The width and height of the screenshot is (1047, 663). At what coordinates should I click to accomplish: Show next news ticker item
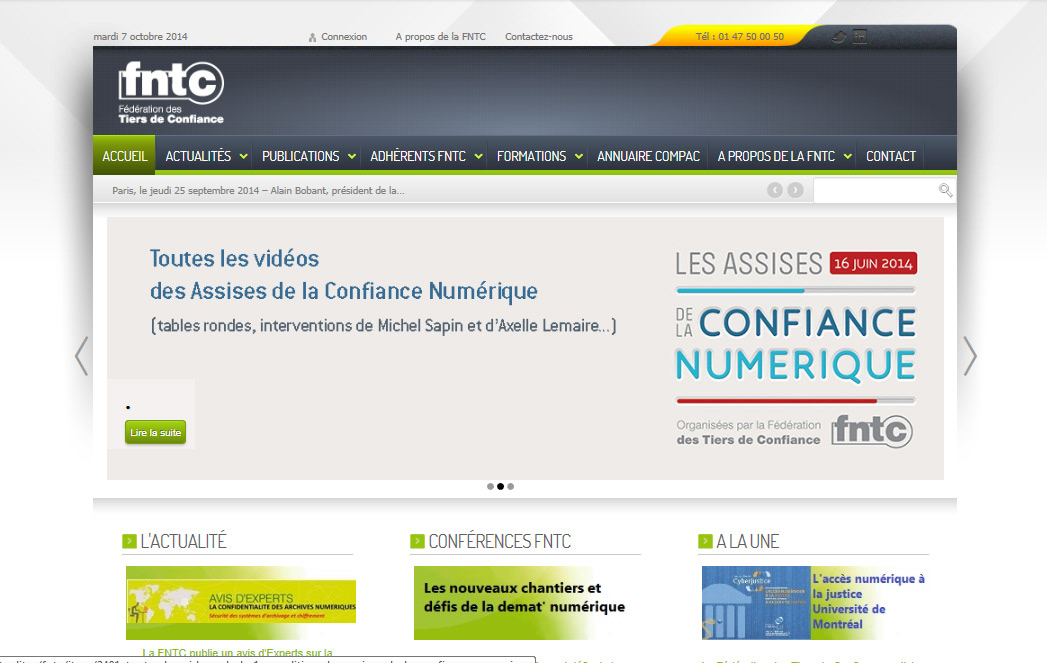[x=795, y=190]
